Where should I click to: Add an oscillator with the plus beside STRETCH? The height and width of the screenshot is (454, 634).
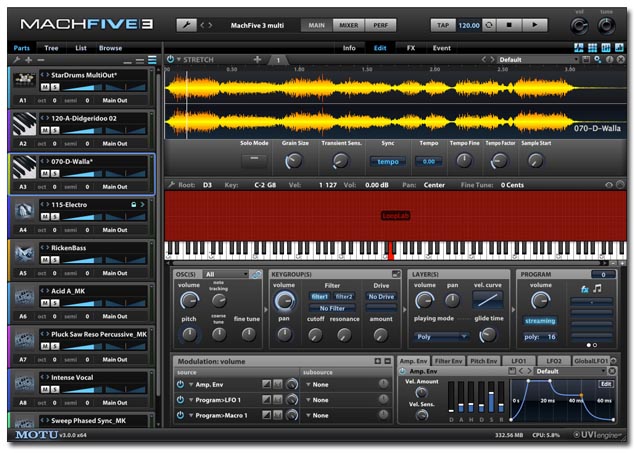click(x=257, y=59)
